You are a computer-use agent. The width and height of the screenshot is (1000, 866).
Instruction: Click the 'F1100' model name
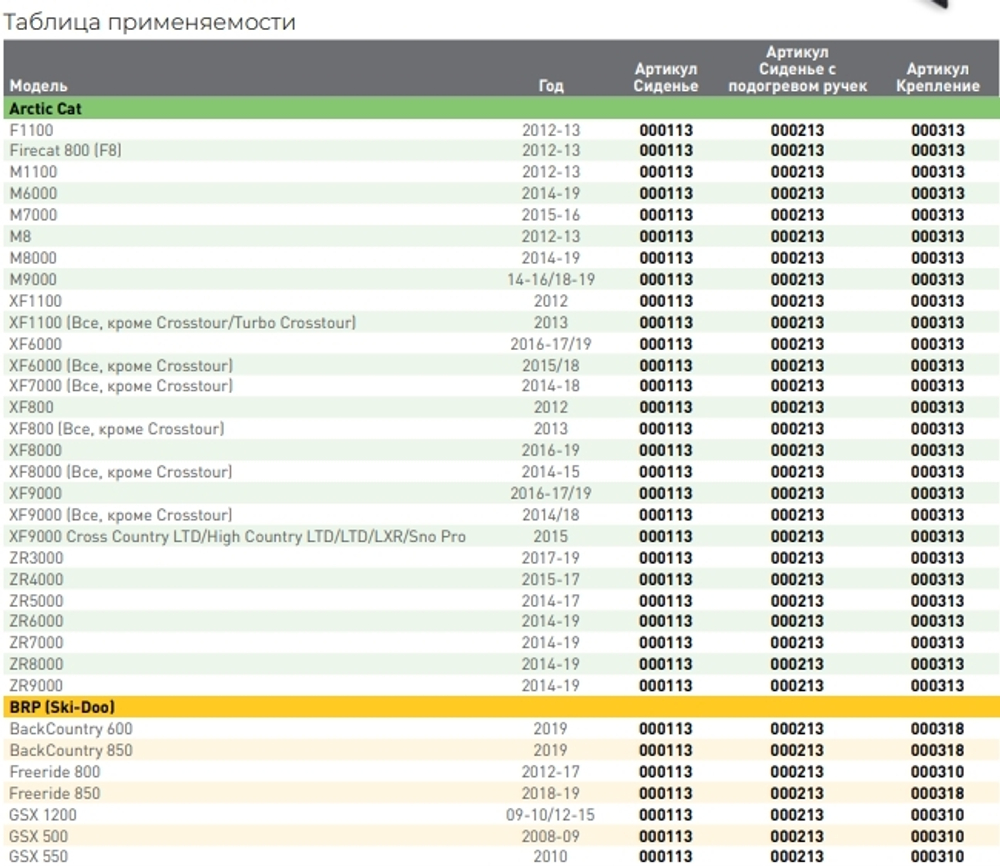pos(32,129)
